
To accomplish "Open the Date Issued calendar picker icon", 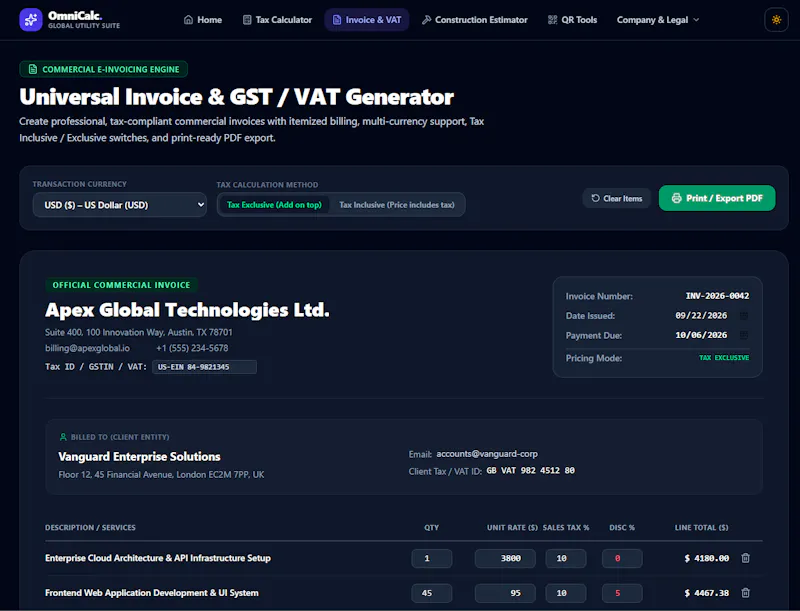I will (744, 316).
